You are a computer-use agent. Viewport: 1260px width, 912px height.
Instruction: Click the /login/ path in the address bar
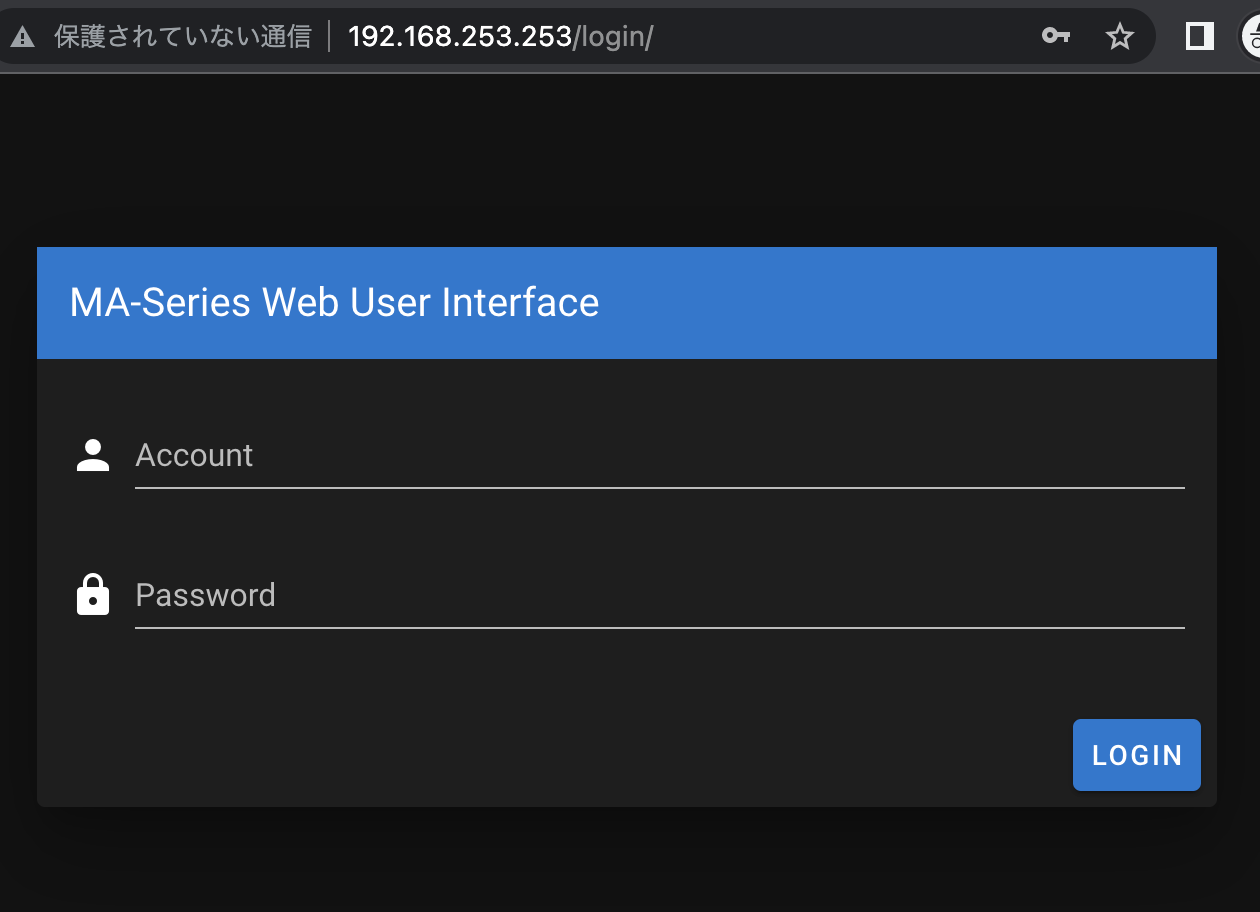pos(613,37)
